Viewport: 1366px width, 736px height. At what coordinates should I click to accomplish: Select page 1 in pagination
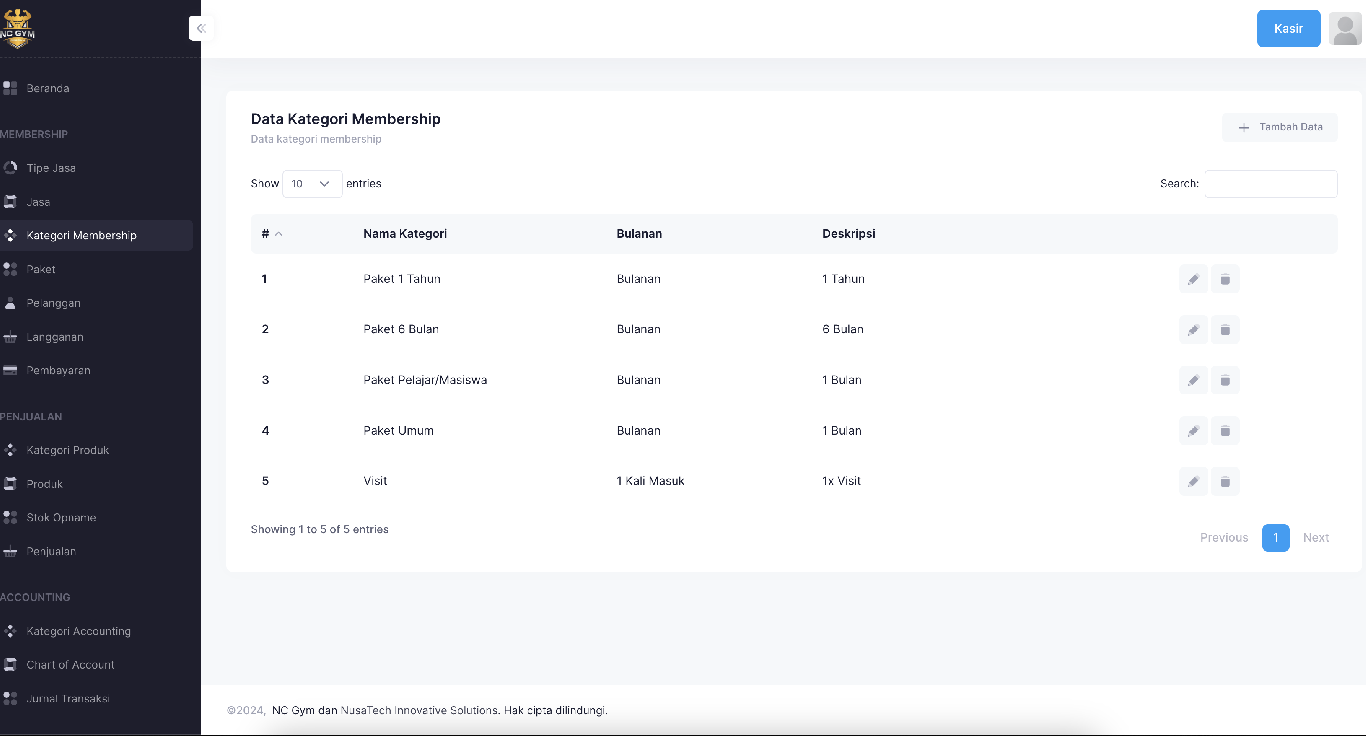click(x=1275, y=538)
